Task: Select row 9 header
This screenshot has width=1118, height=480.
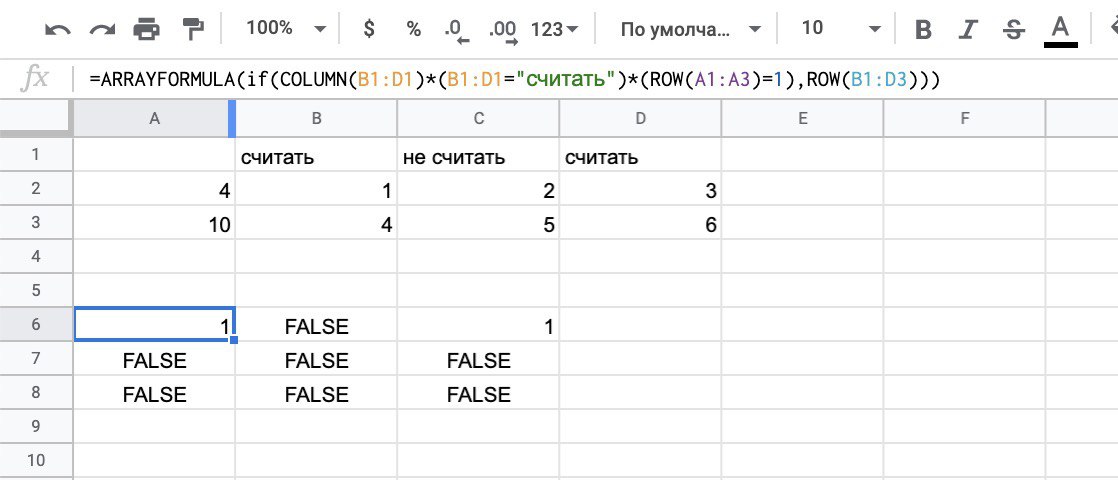Action: tap(36, 427)
